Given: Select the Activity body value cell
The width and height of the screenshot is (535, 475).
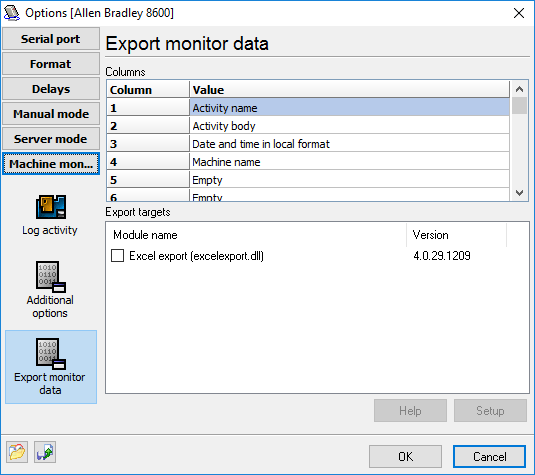Looking at the screenshot, I should coord(349,126).
